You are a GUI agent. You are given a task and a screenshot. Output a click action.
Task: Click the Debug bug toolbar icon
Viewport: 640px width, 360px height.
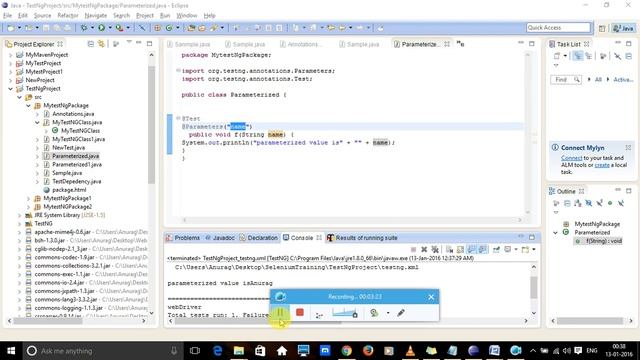(x=84, y=27)
